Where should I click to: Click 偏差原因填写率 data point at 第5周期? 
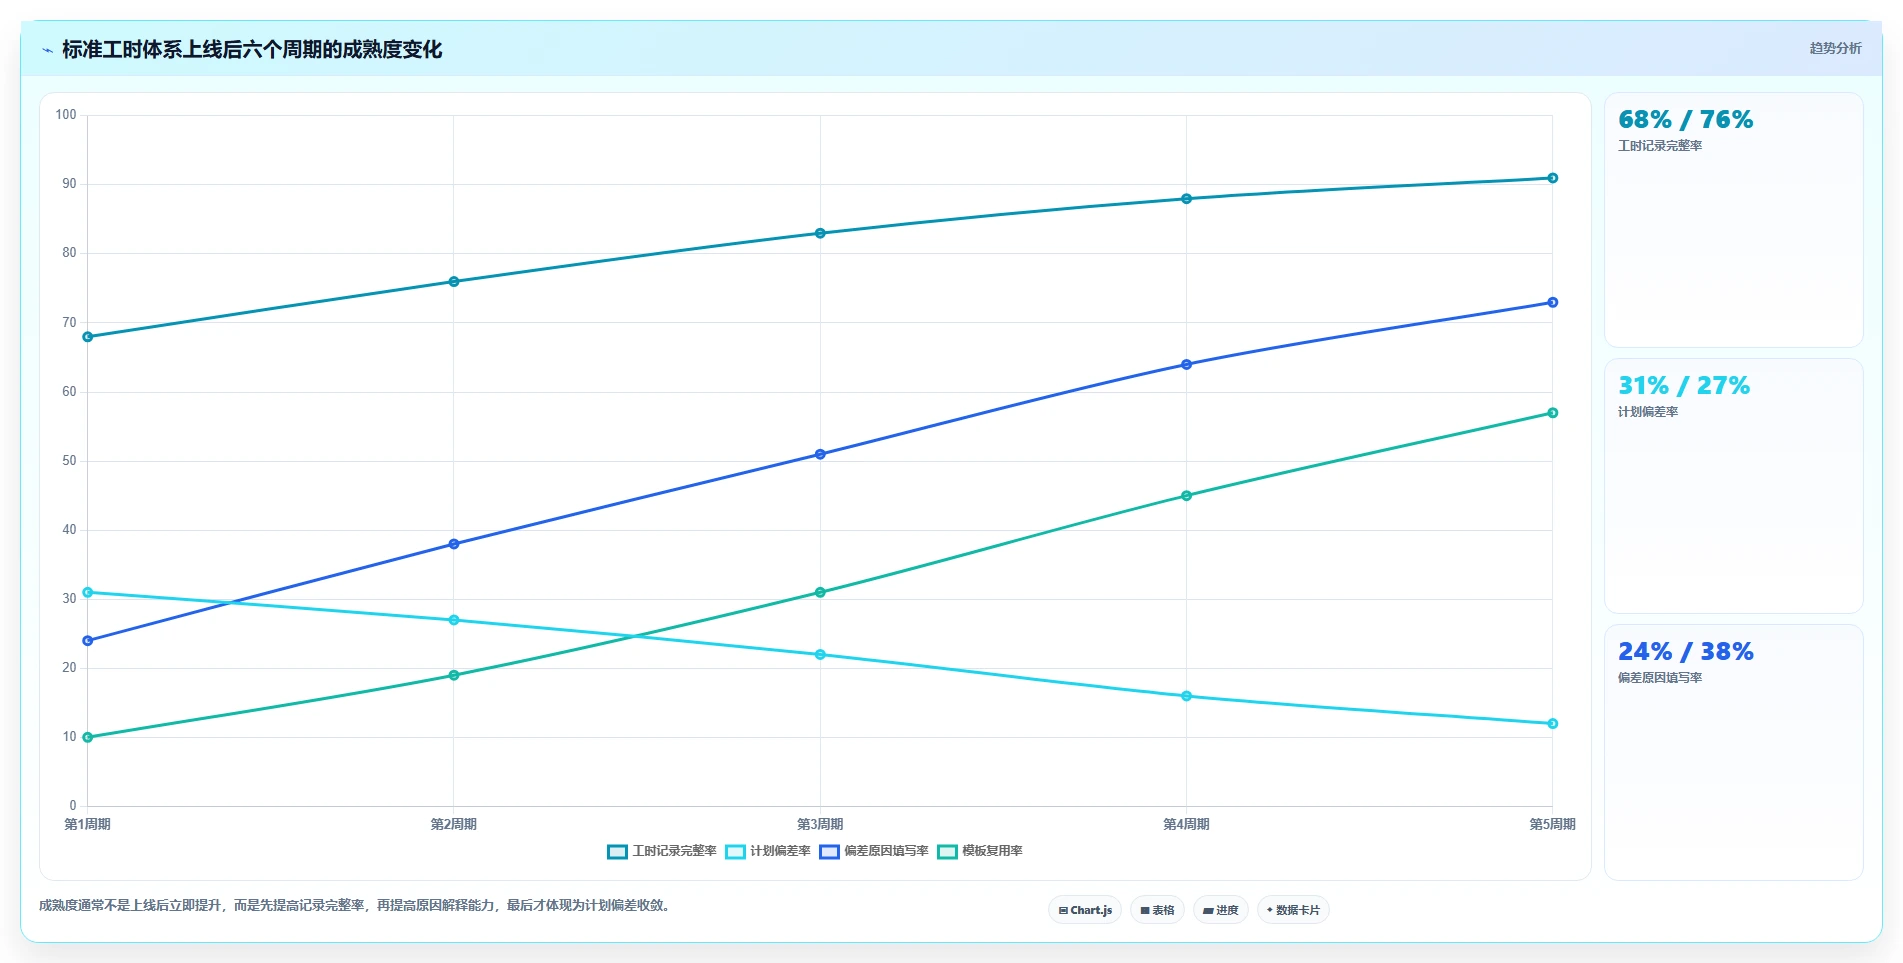(1552, 302)
